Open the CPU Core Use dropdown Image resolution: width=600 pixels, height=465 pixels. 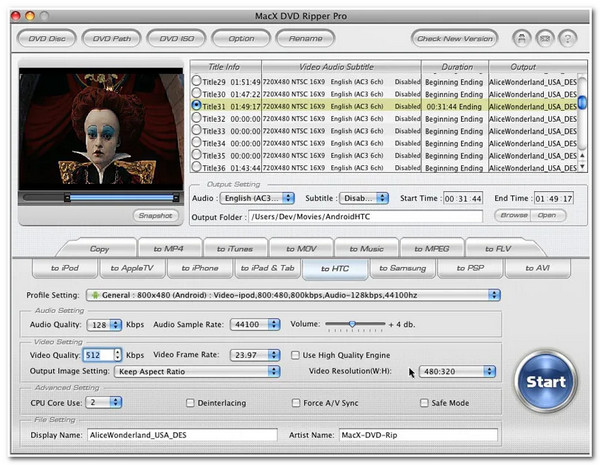(104, 402)
